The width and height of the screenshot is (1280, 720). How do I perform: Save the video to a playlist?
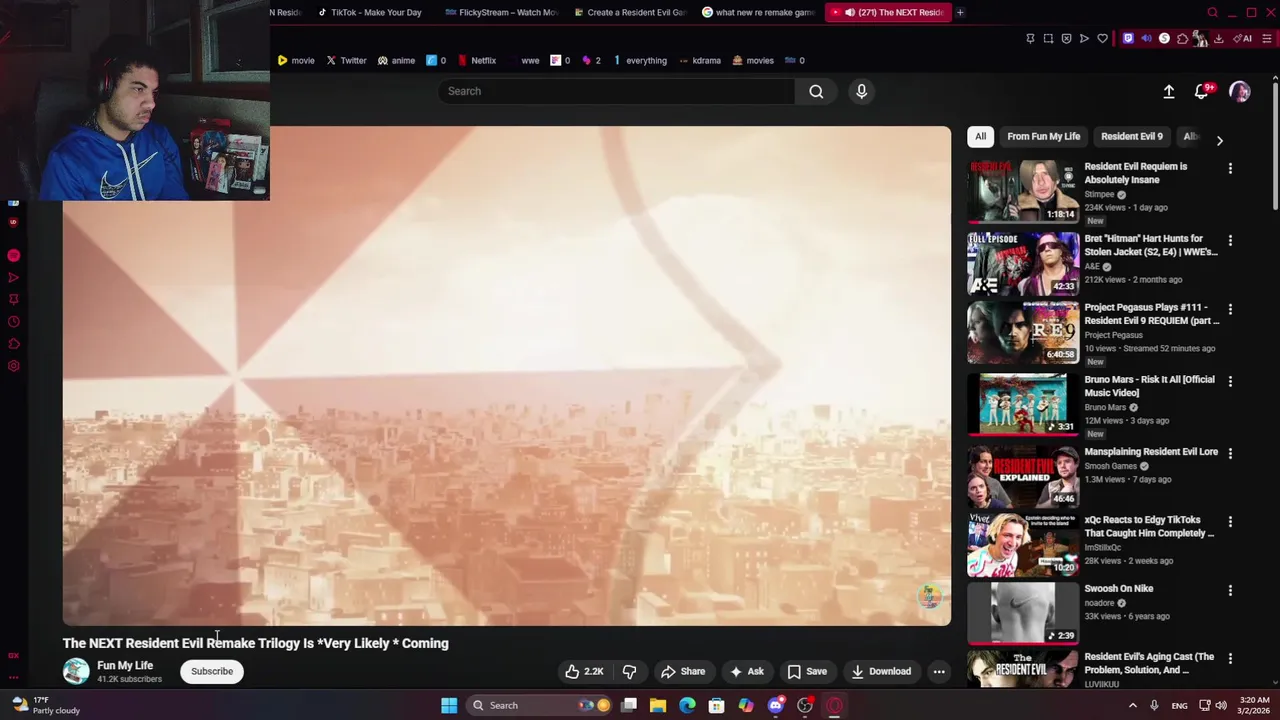tap(807, 672)
